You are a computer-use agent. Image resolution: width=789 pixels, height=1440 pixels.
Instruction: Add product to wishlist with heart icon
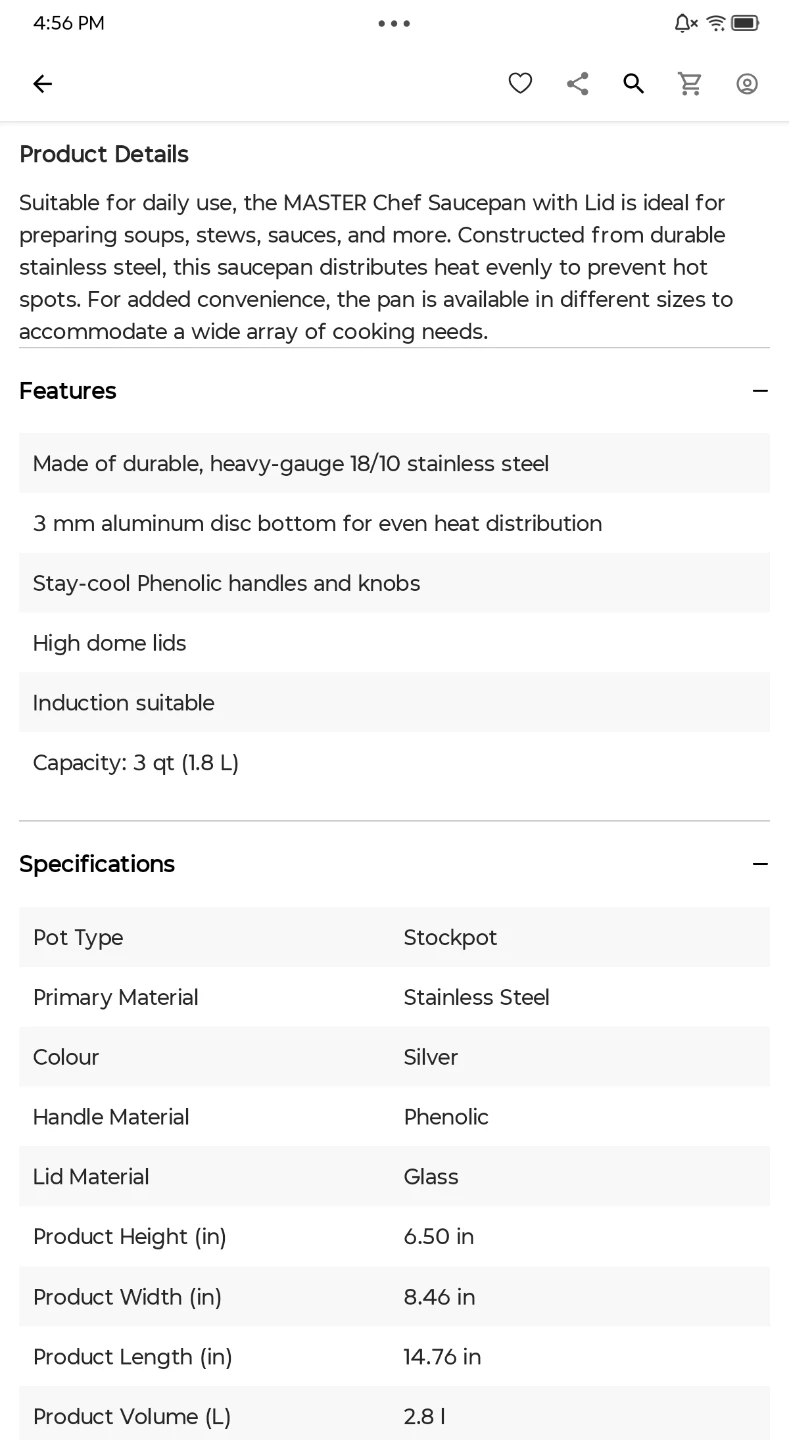520,84
